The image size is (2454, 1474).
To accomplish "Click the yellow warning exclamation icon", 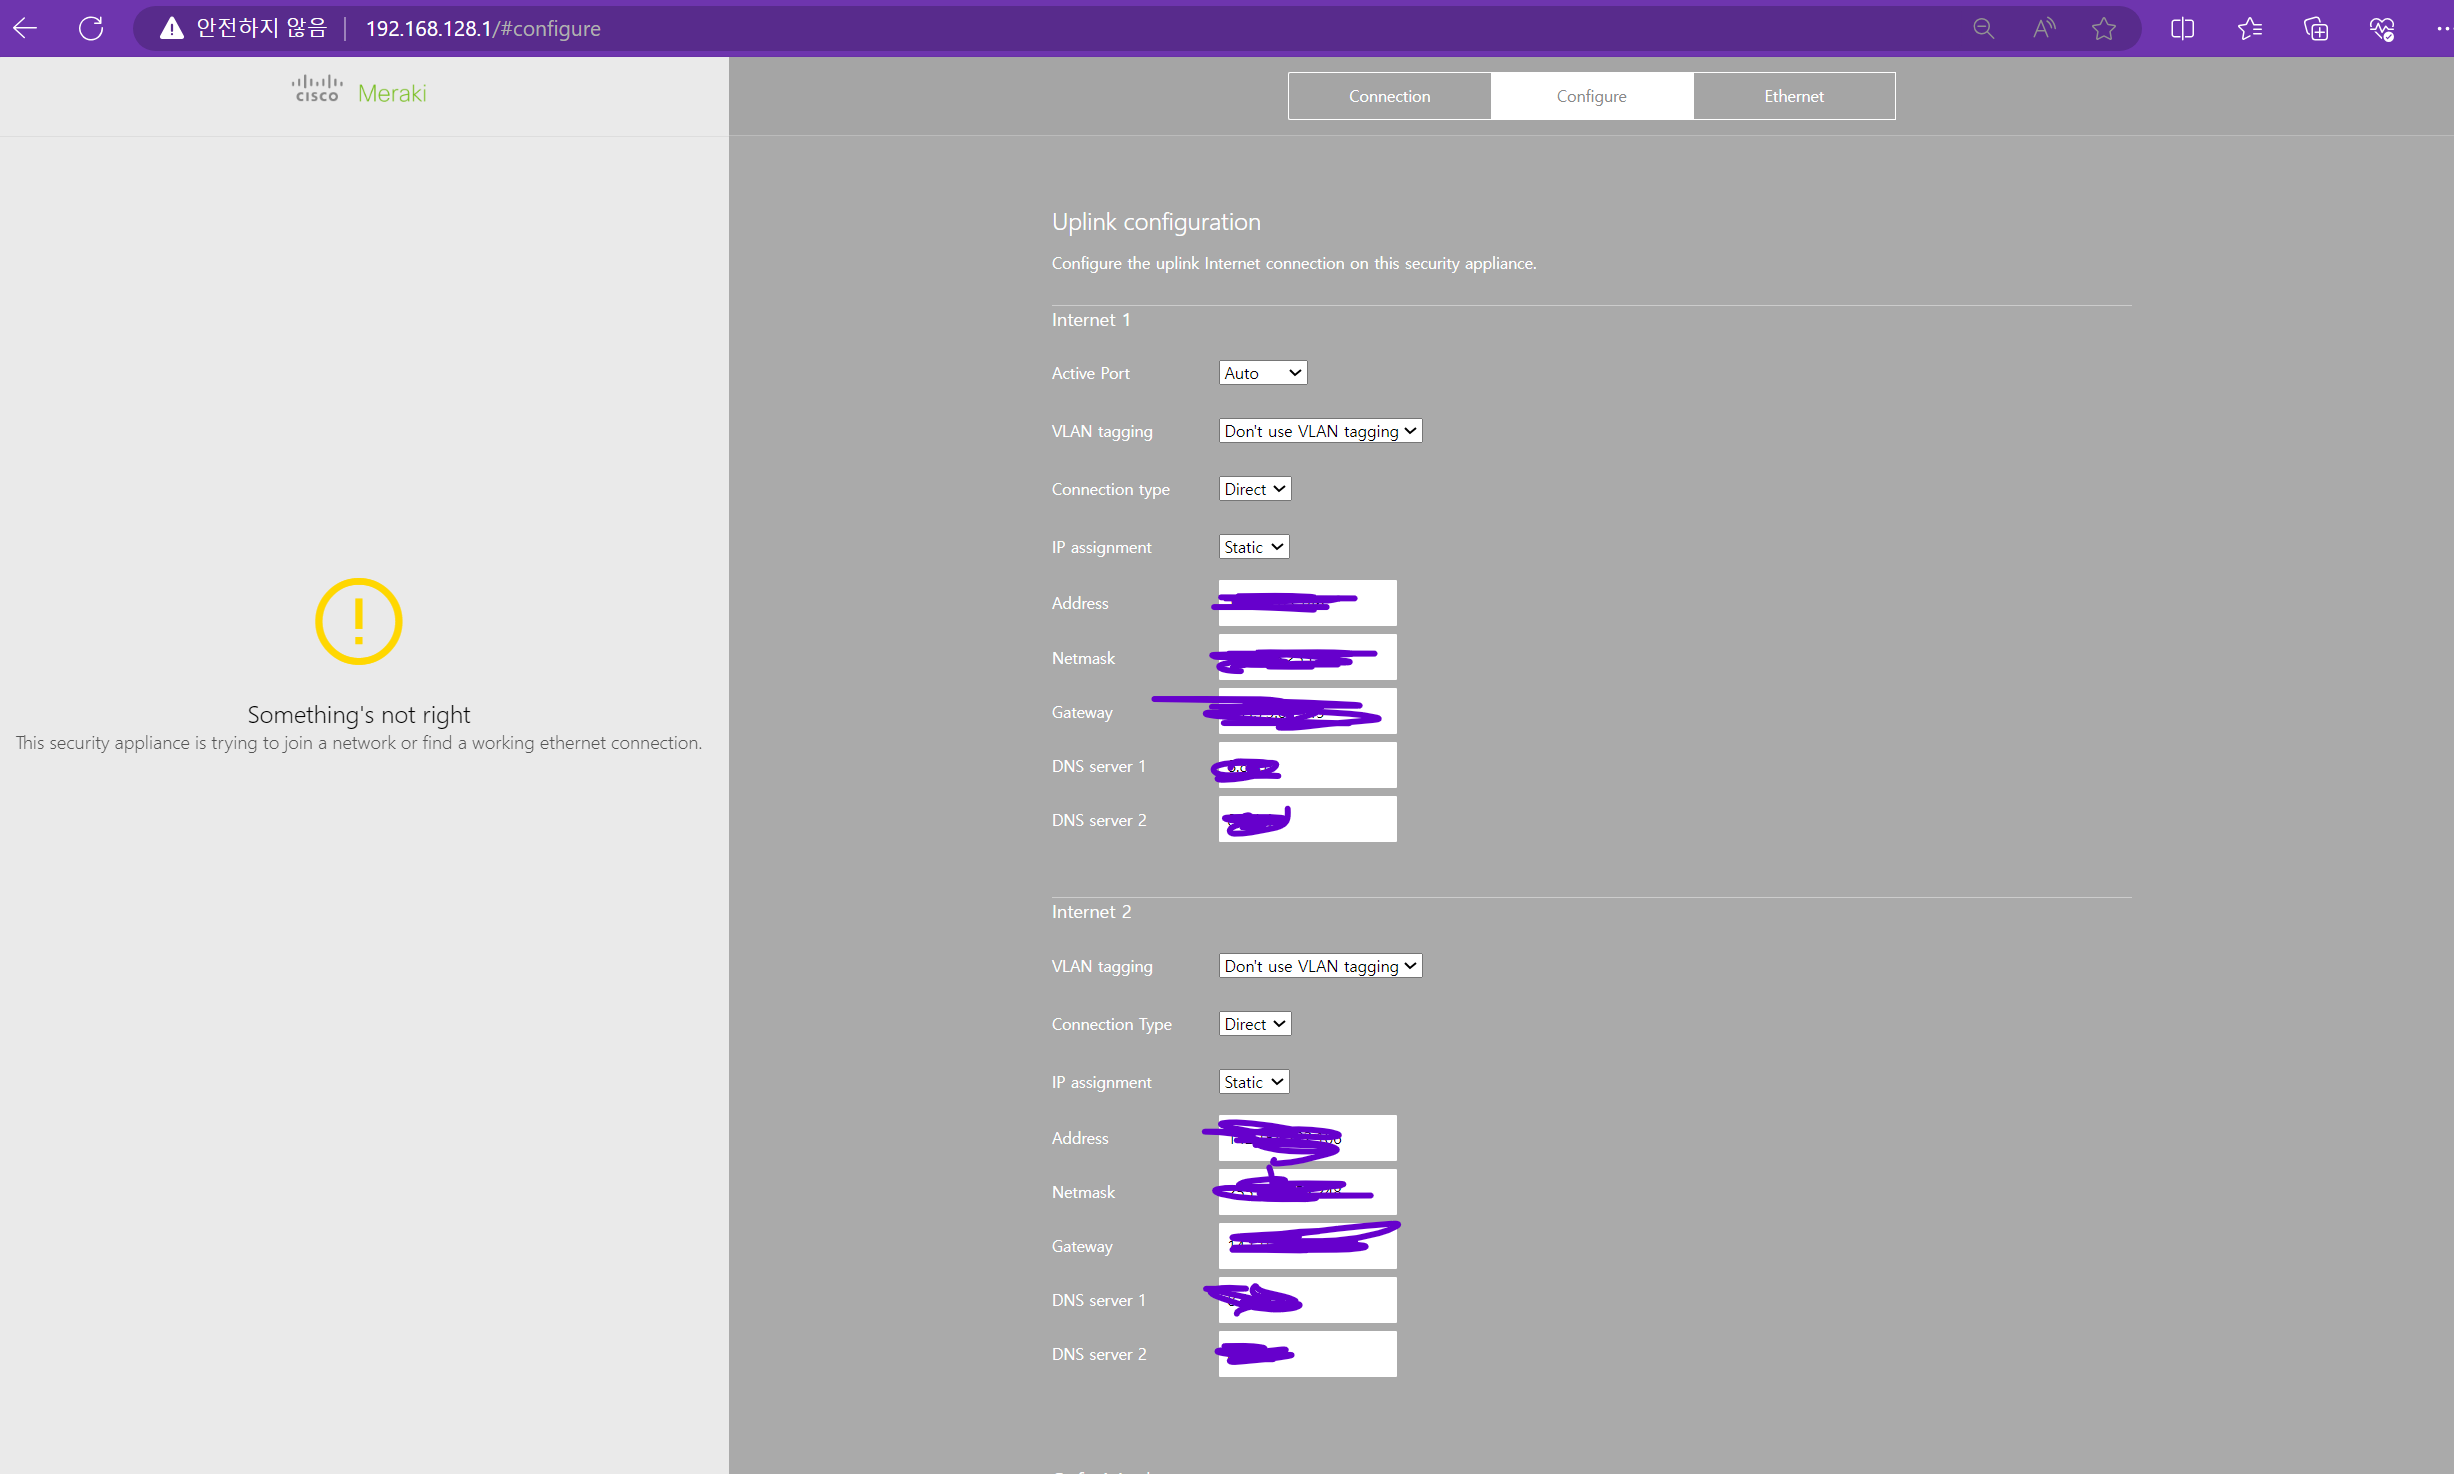I will click(358, 620).
